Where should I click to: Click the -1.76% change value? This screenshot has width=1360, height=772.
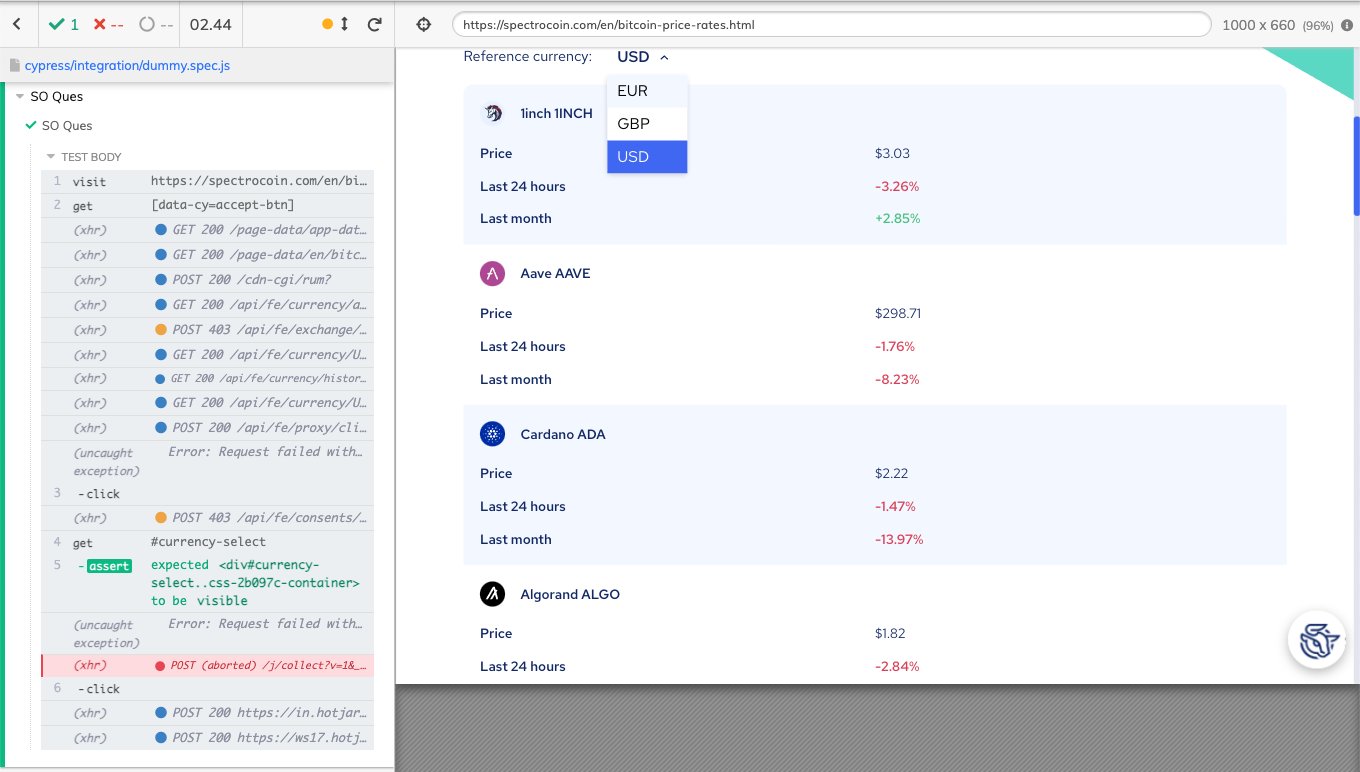[895, 346]
